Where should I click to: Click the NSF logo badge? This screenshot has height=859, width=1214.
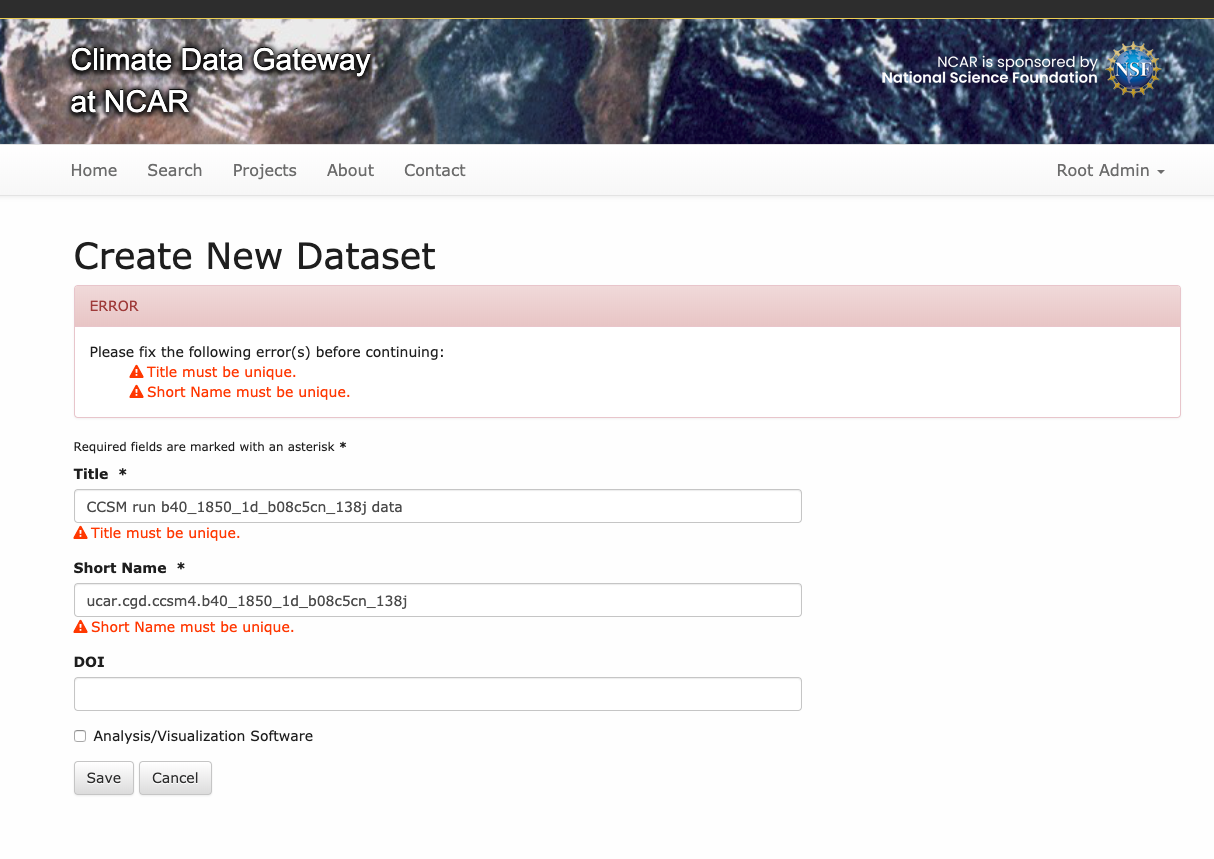pos(1133,69)
